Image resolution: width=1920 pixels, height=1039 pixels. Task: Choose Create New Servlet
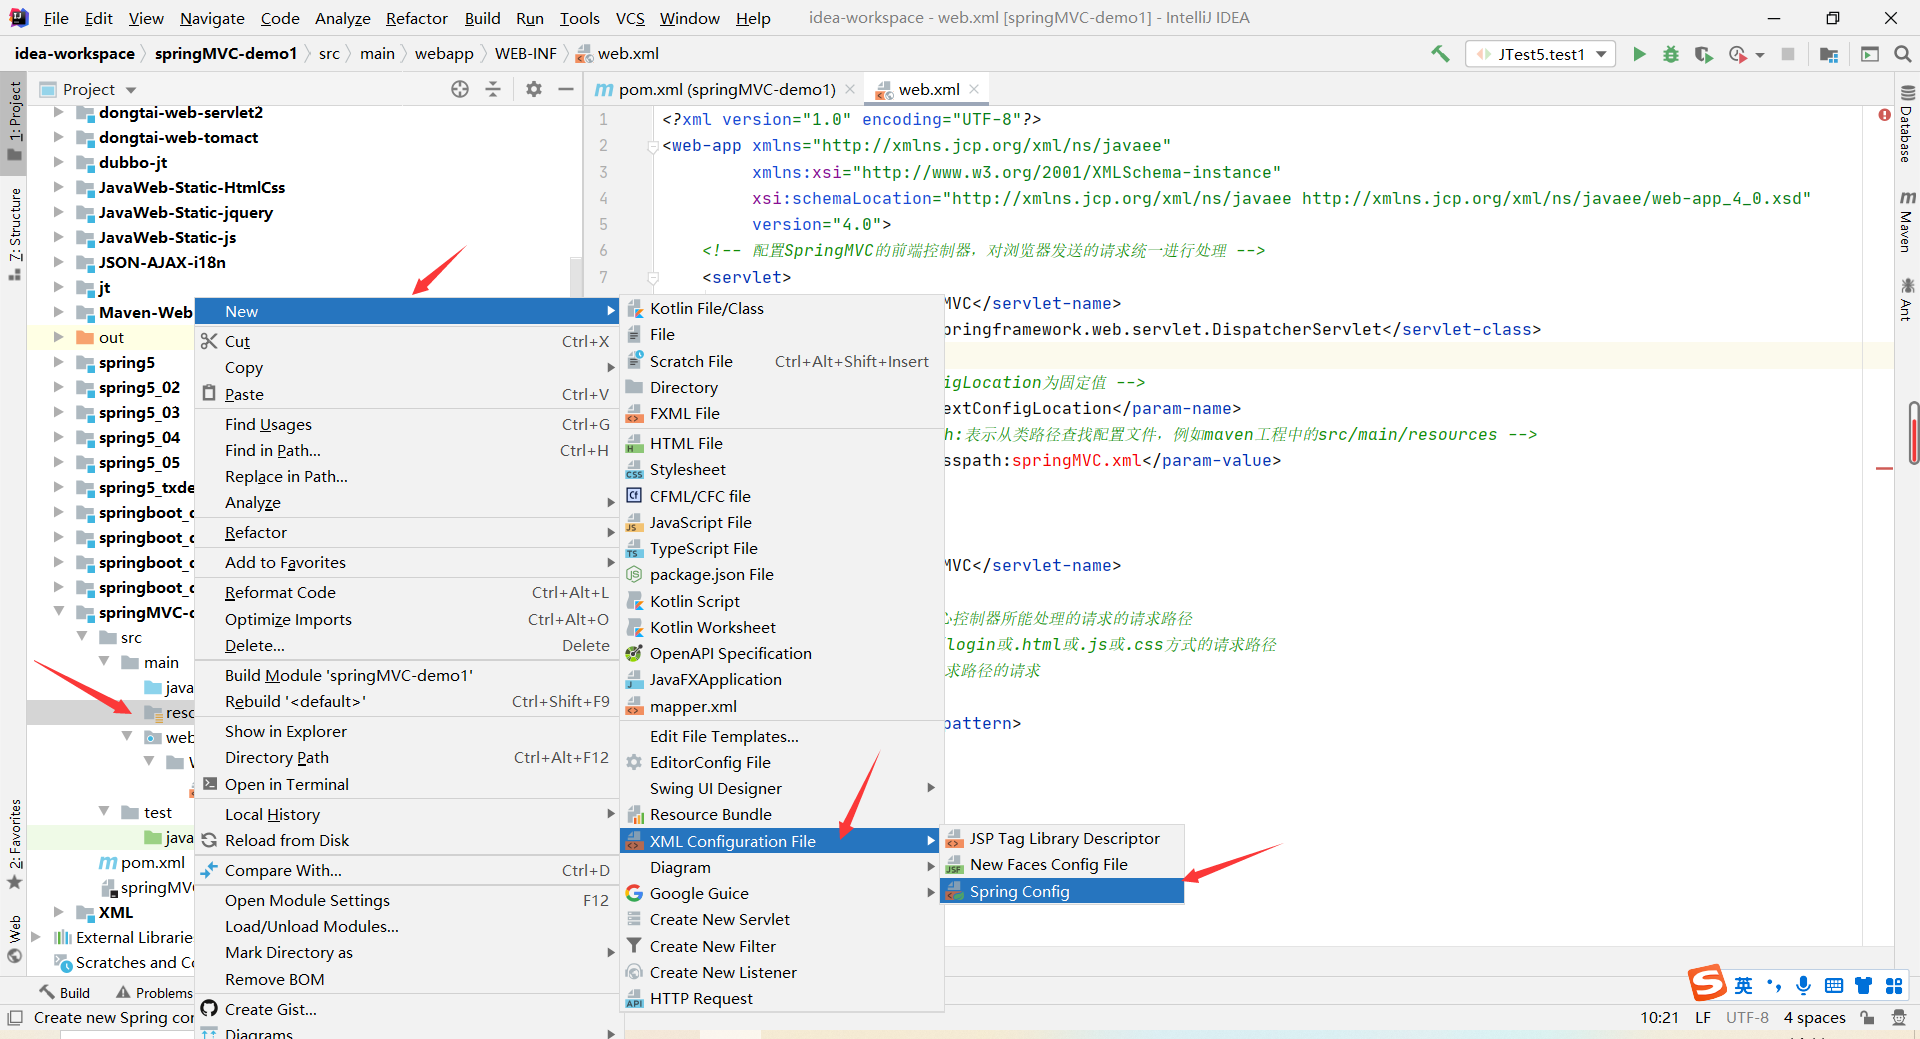(x=782, y=919)
